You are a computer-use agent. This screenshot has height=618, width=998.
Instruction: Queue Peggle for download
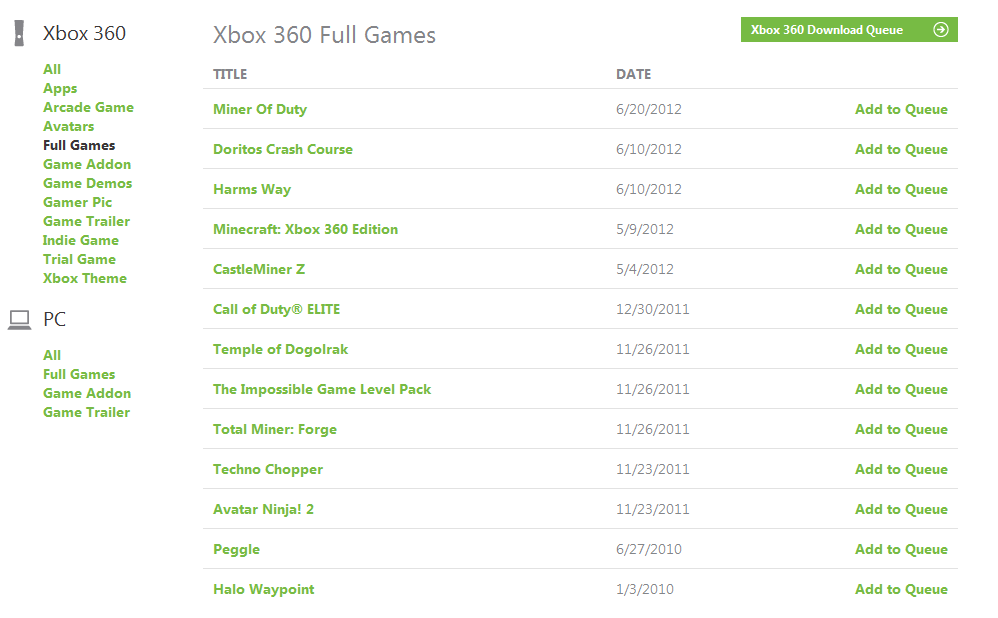(x=901, y=549)
